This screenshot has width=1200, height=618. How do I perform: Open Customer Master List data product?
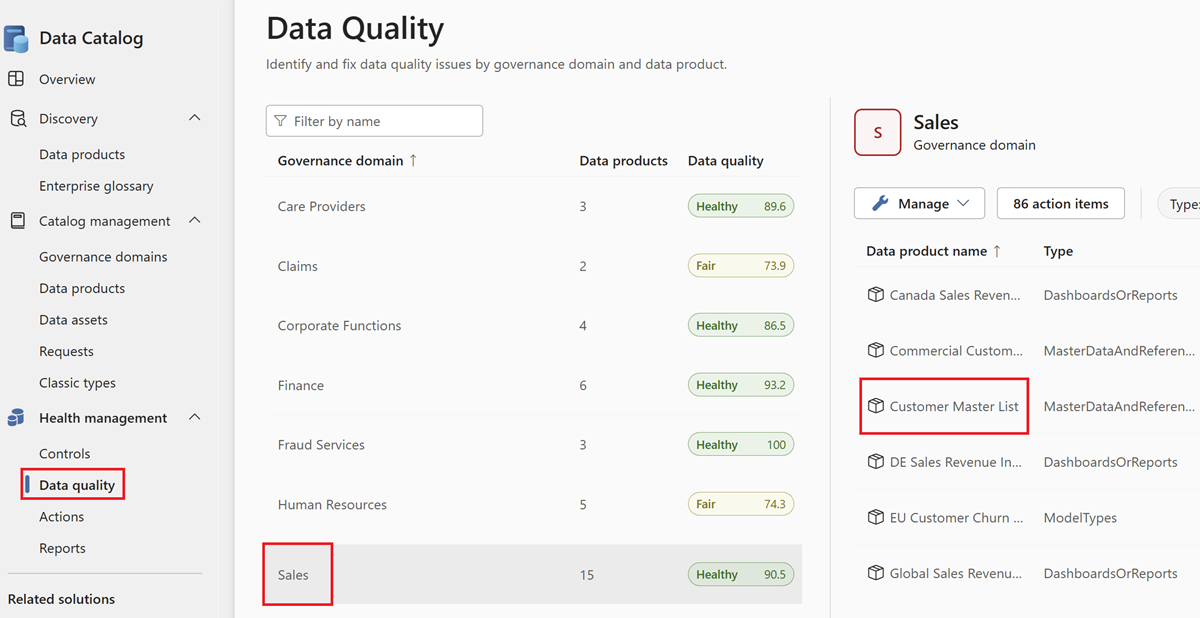[954, 406]
